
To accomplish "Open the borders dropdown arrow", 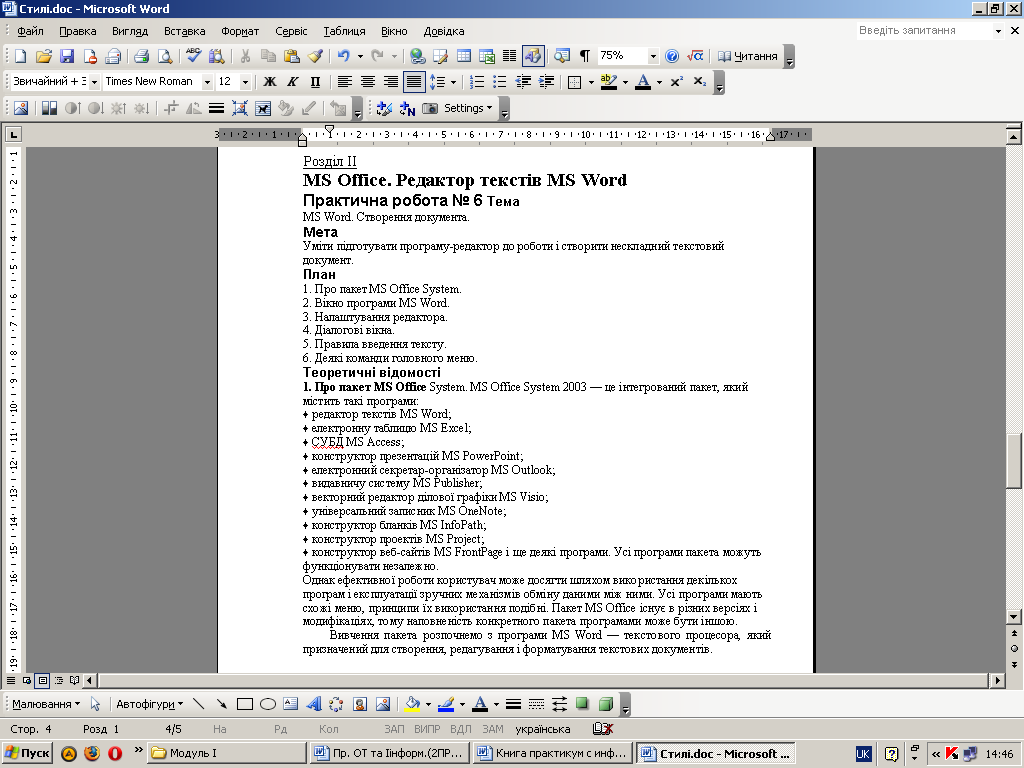I will tap(591, 82).
